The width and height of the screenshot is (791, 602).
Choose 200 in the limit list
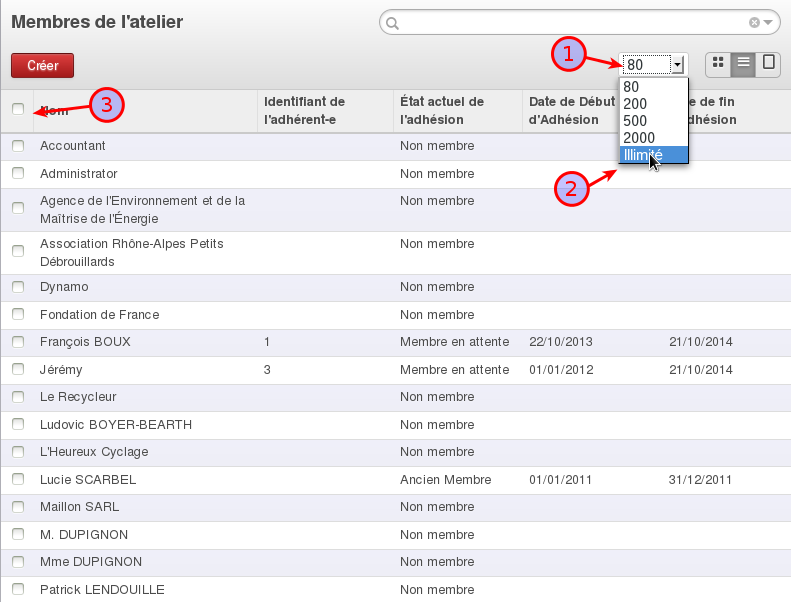click(x=653, y=104)
